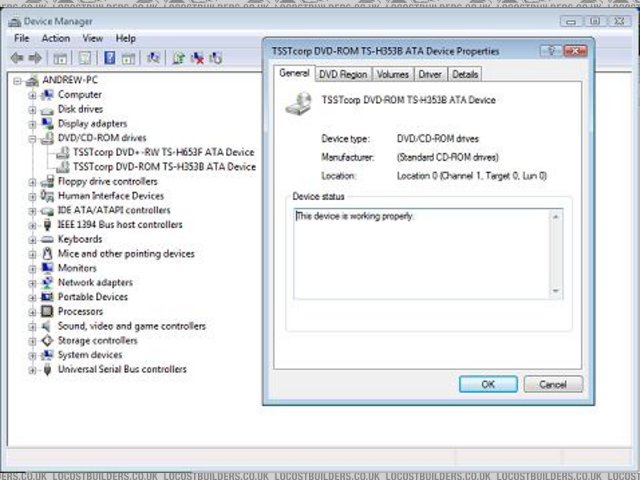The image size is (640, 480).
Task: Click the Uninstall toolbar icon with the red X
Action: click(x=197, y=58)
